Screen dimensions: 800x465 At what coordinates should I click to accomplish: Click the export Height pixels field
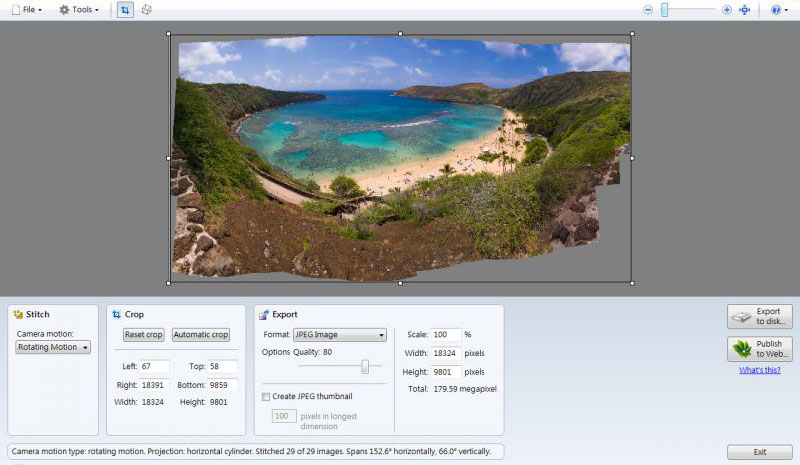[446, 372]
